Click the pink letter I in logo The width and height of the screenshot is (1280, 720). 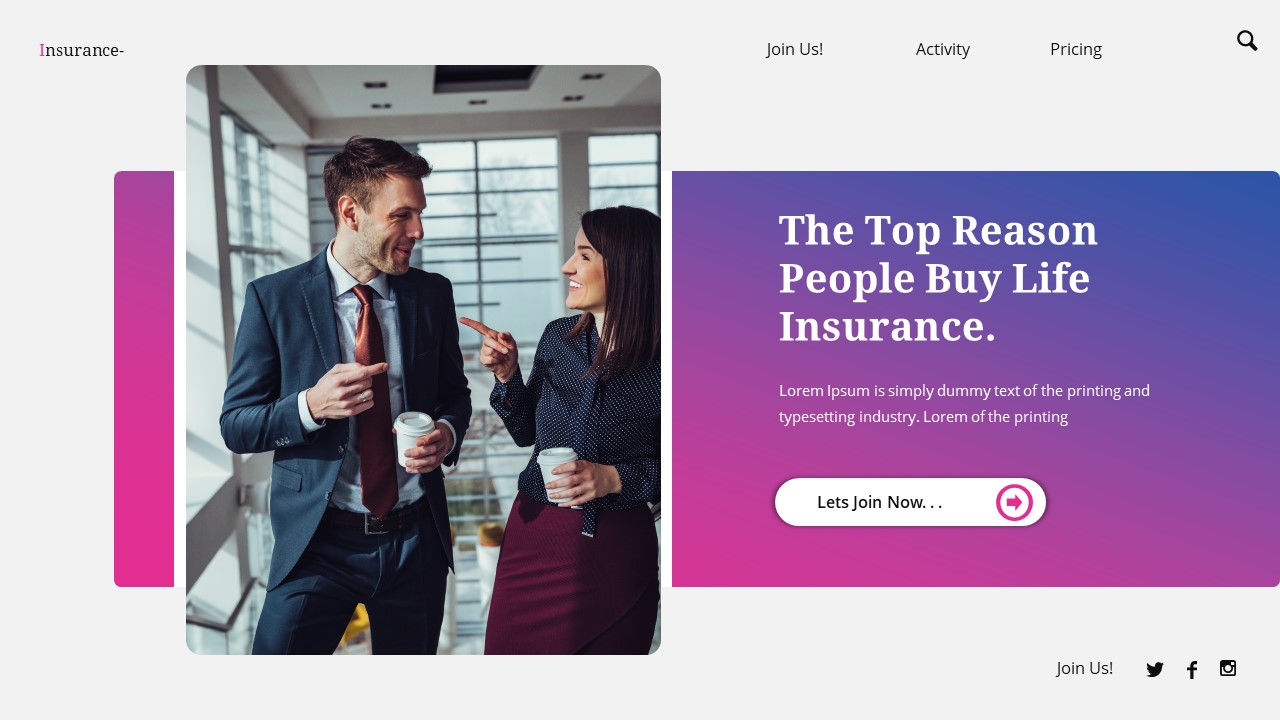click(x=42, y=50)
